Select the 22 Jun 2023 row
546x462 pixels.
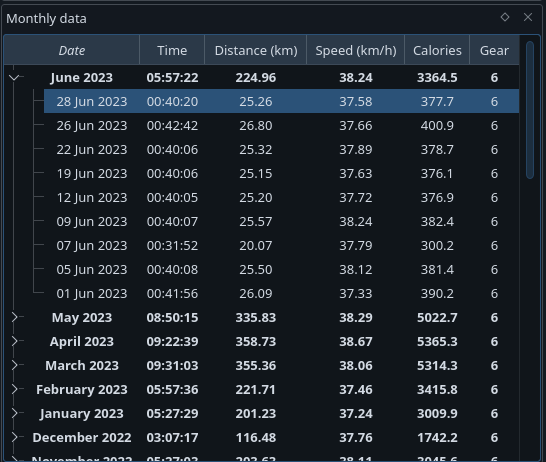[281, 149]
